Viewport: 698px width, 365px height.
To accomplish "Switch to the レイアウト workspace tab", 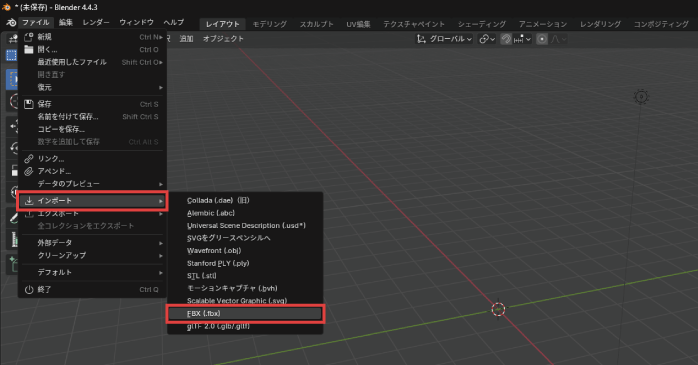I will click(223, 24).
